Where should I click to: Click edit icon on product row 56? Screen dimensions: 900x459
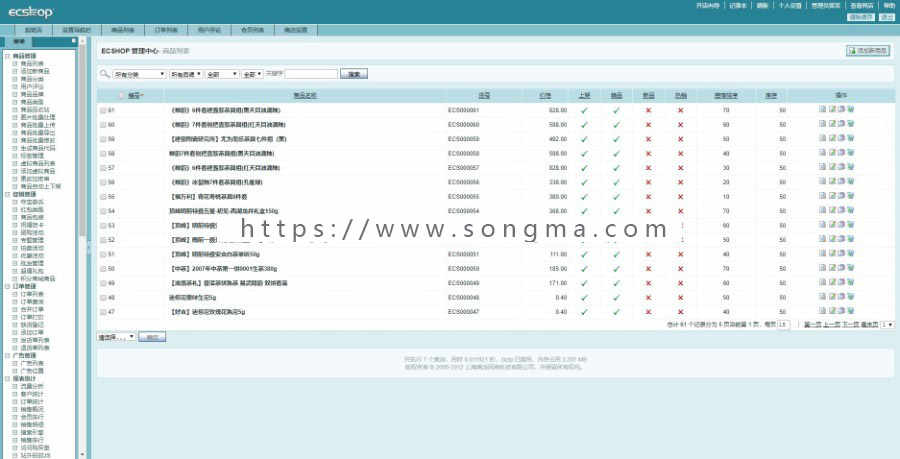pyautogui.click(x=832, y=181)
